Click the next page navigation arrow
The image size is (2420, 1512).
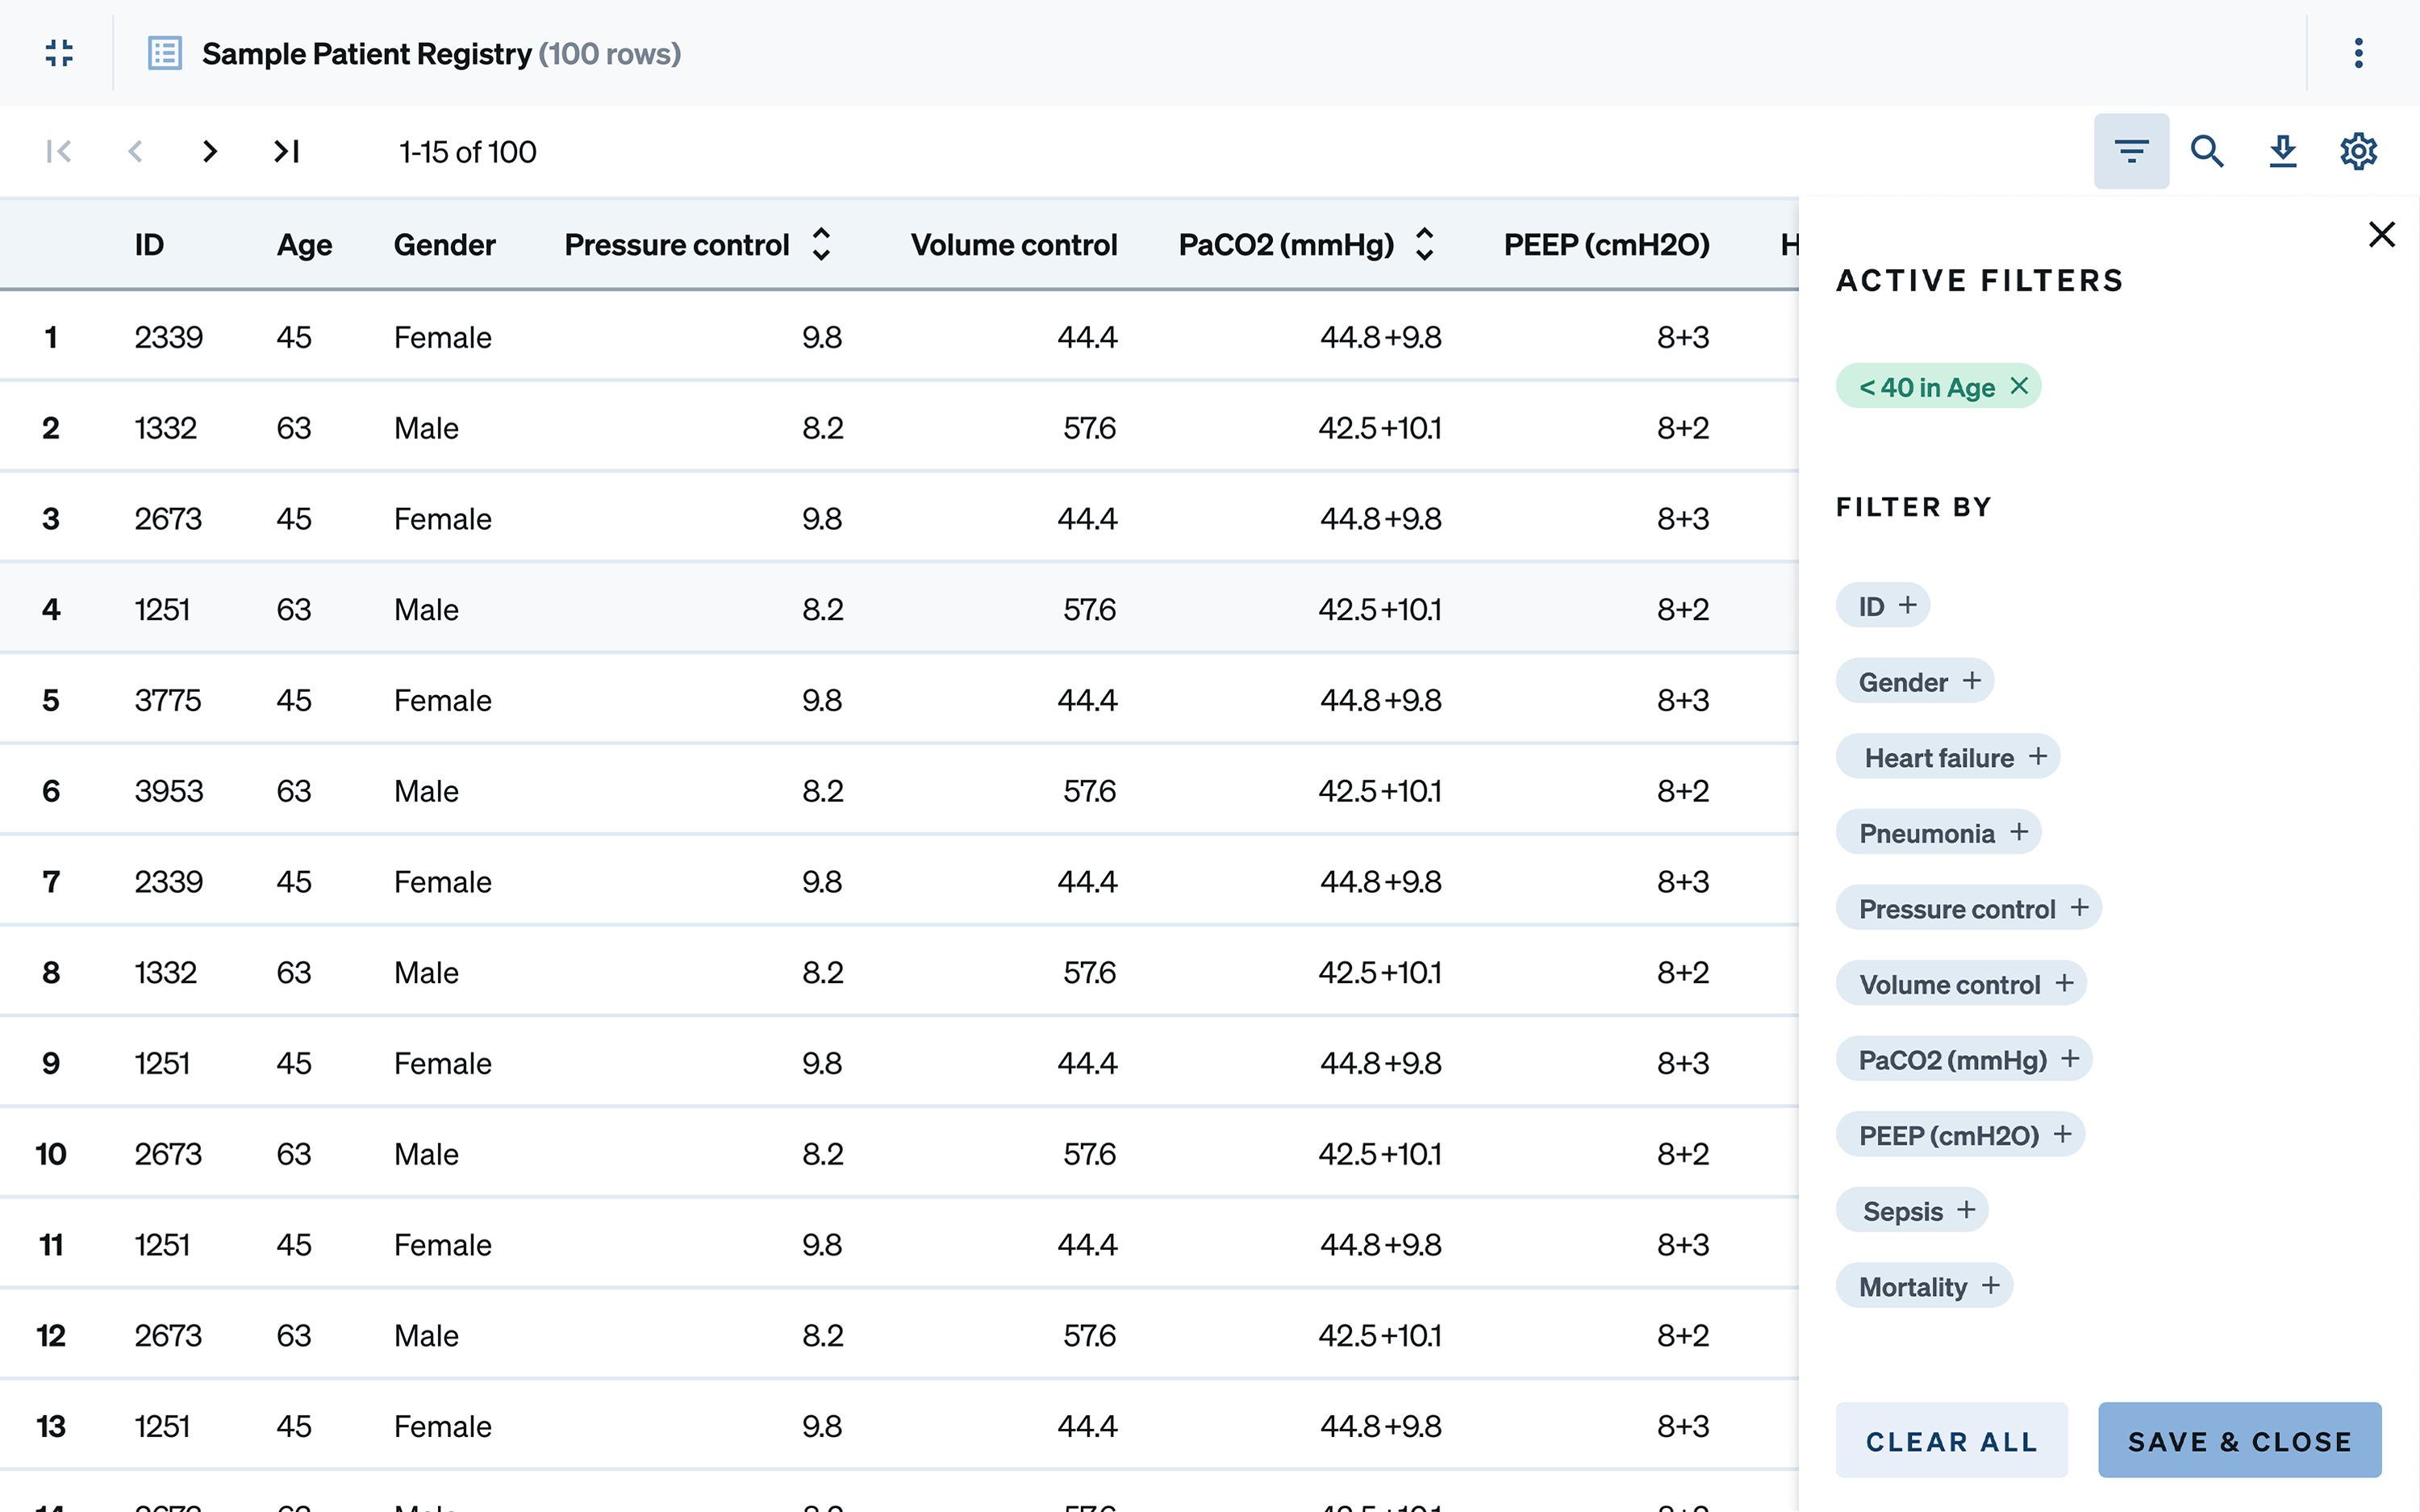coord(209,152)
